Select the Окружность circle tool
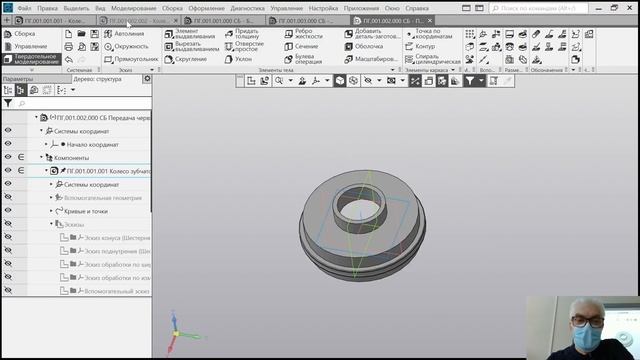The image size is (640, 360). 126,47
